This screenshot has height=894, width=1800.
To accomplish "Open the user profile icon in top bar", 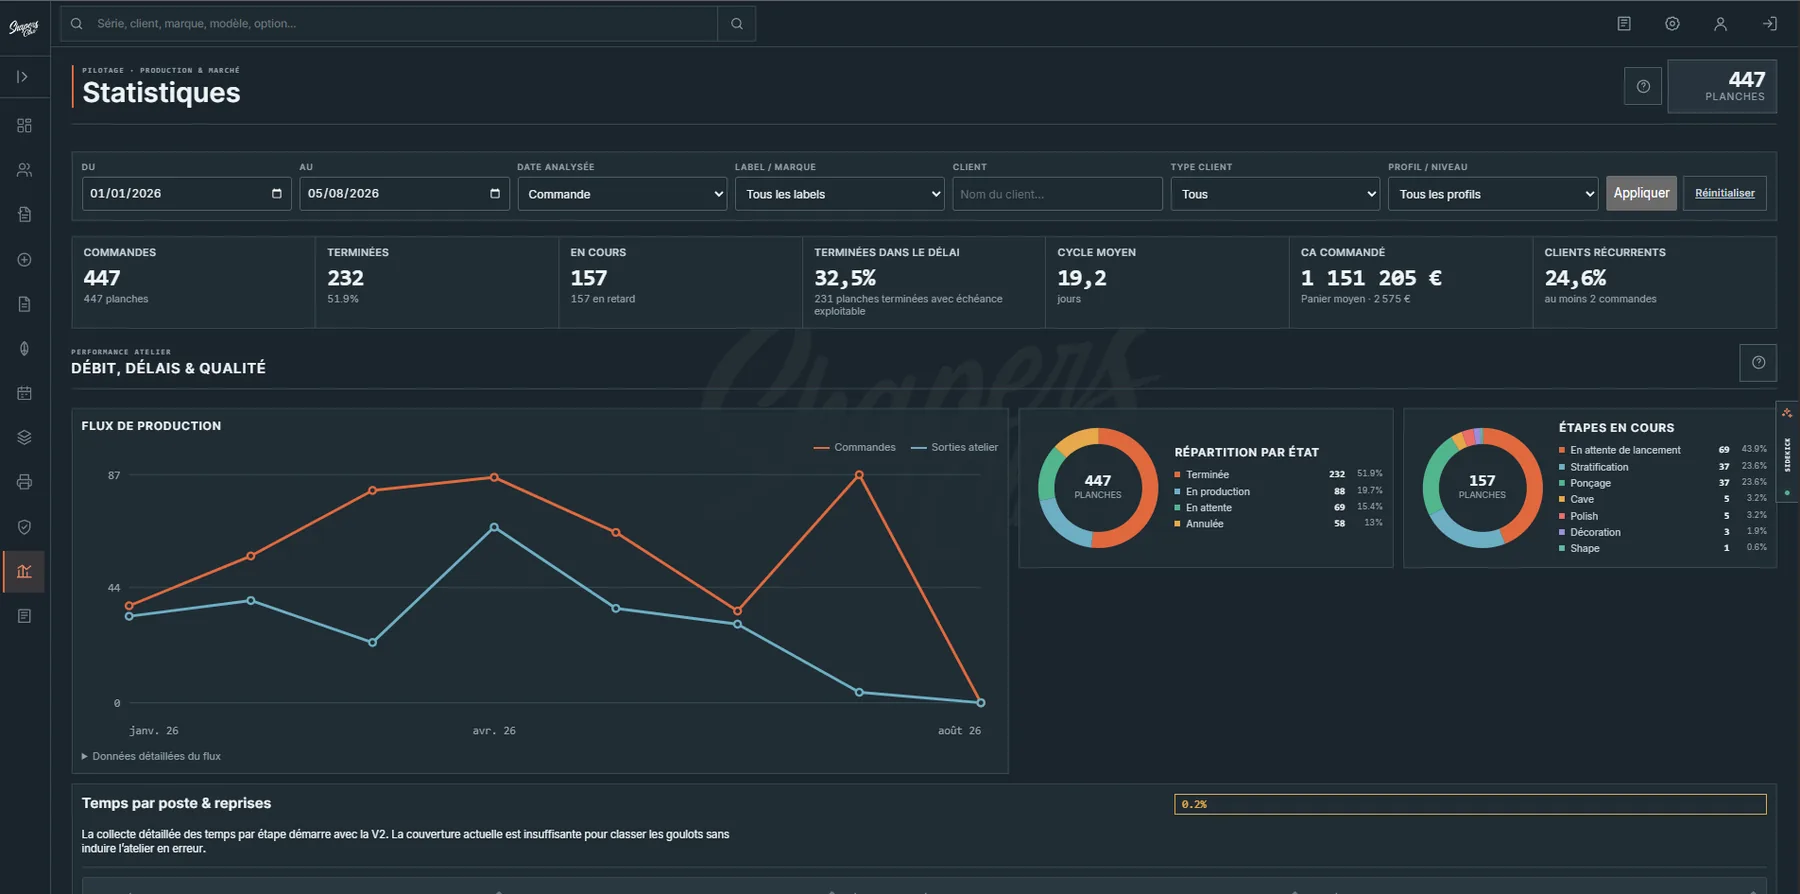I will [1720, 24].
